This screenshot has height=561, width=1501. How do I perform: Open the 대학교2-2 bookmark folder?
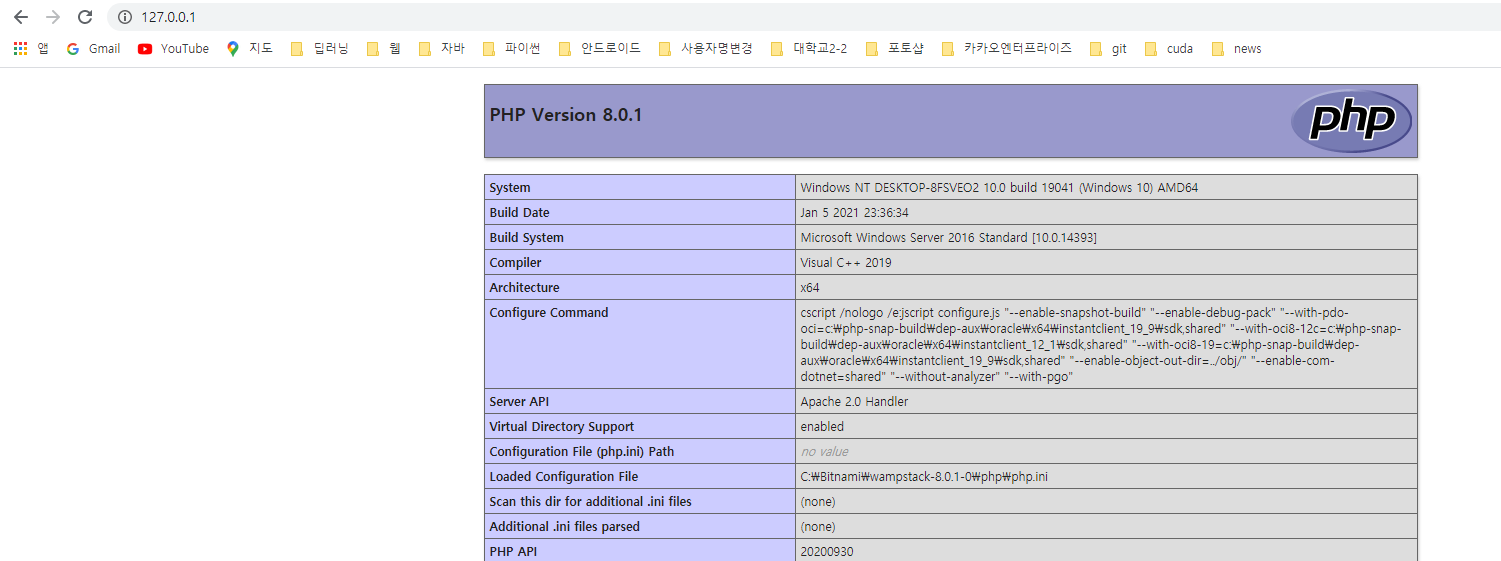click(809, 48)
